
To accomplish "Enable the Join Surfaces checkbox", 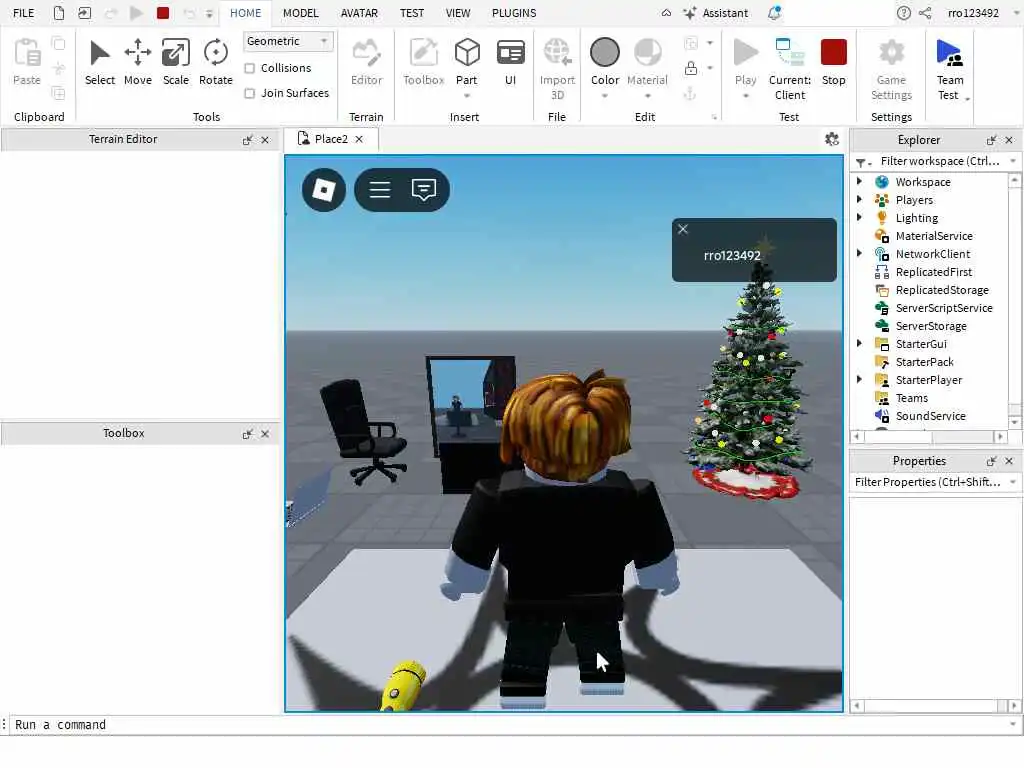I will click(249, 93).
